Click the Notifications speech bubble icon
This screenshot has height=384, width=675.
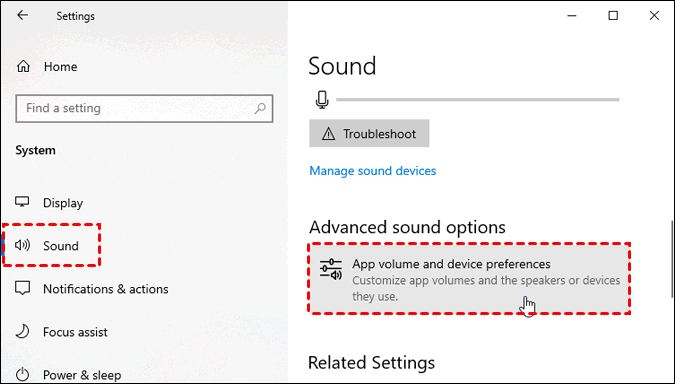pos(22,288)
